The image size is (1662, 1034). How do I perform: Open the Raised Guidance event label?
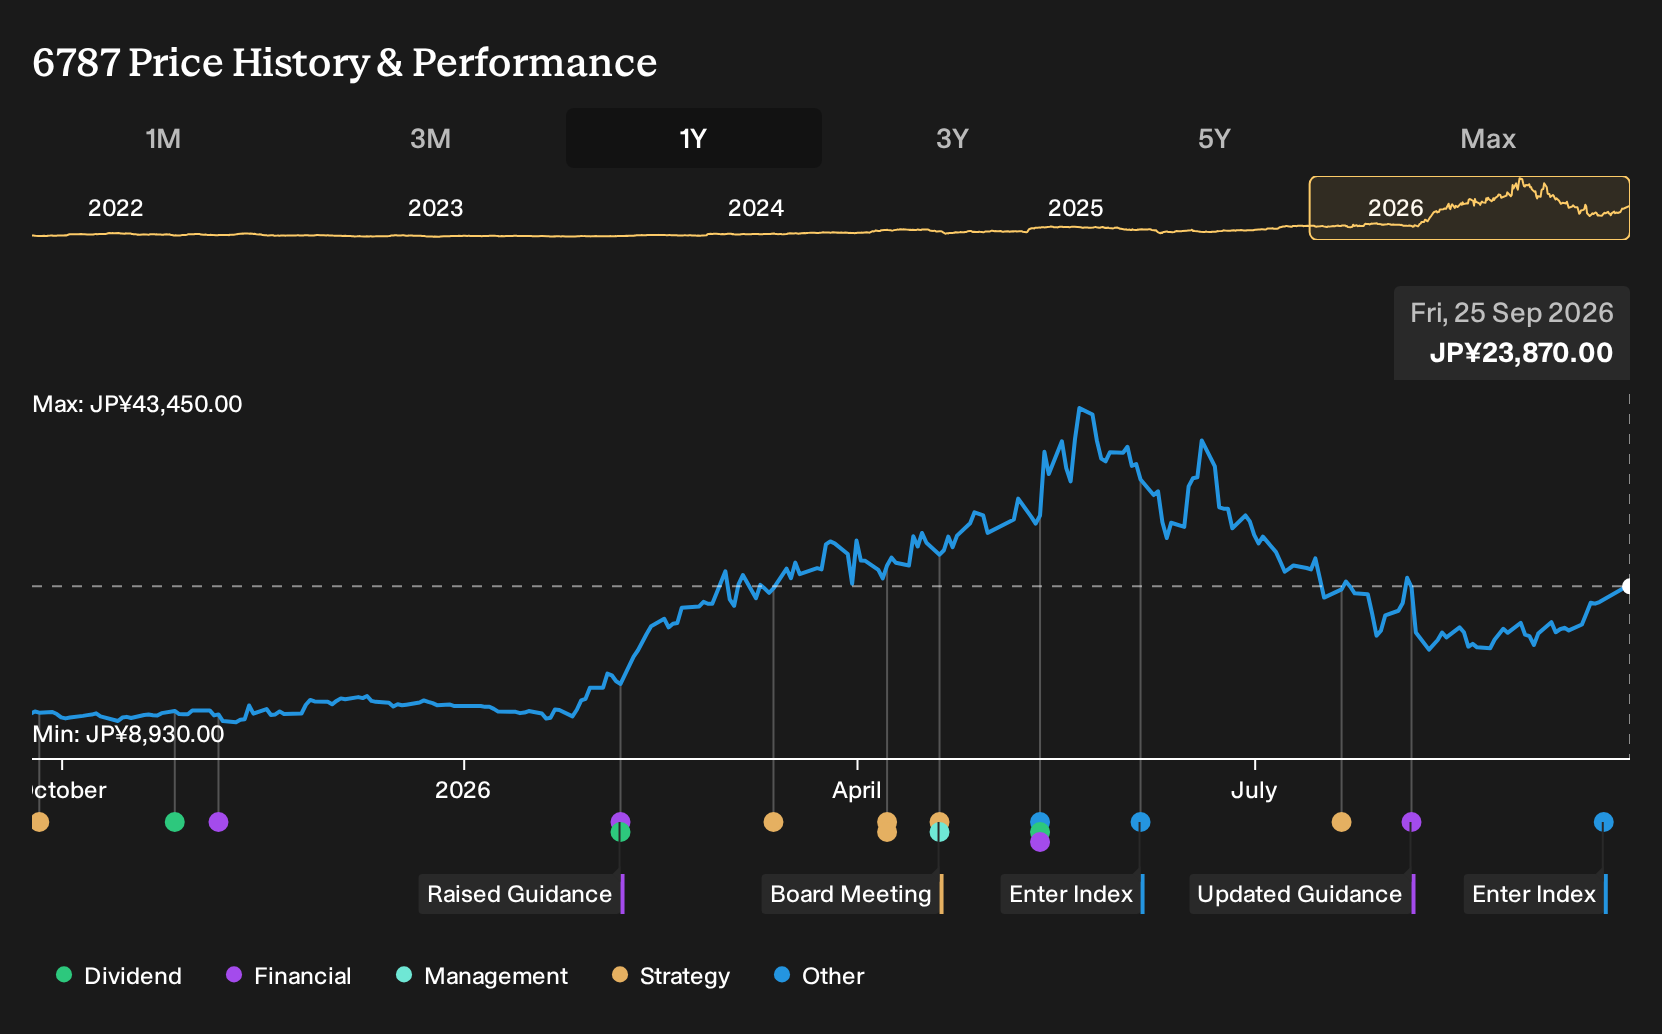click(x=521, y=894)
